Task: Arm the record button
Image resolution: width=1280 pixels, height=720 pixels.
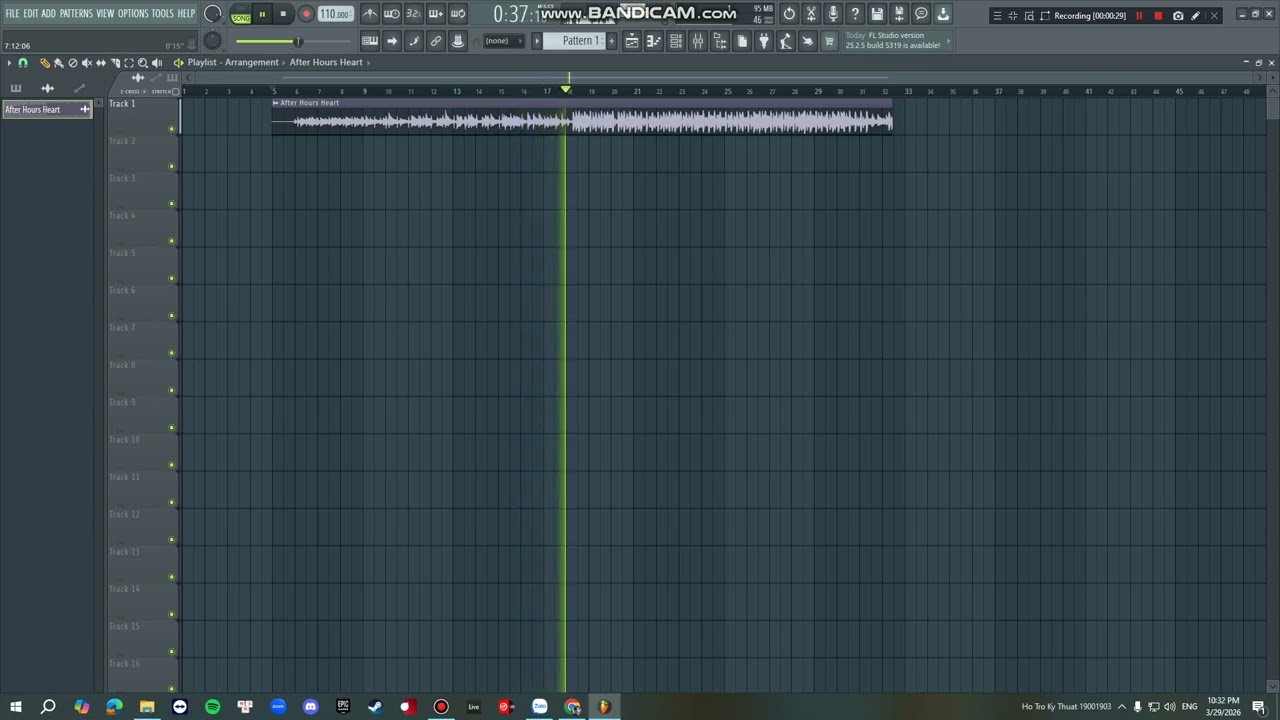Action: 306,14
